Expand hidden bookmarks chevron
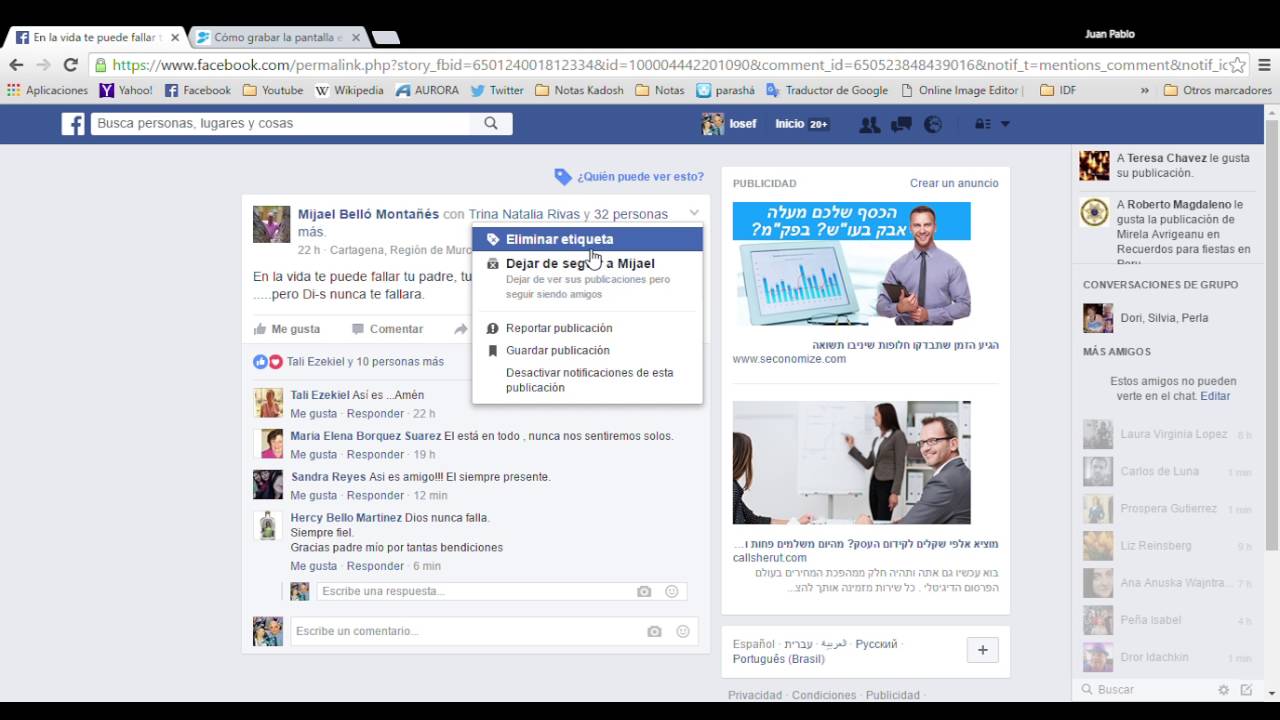The image size is (1280, 720). pos(1145,90)
